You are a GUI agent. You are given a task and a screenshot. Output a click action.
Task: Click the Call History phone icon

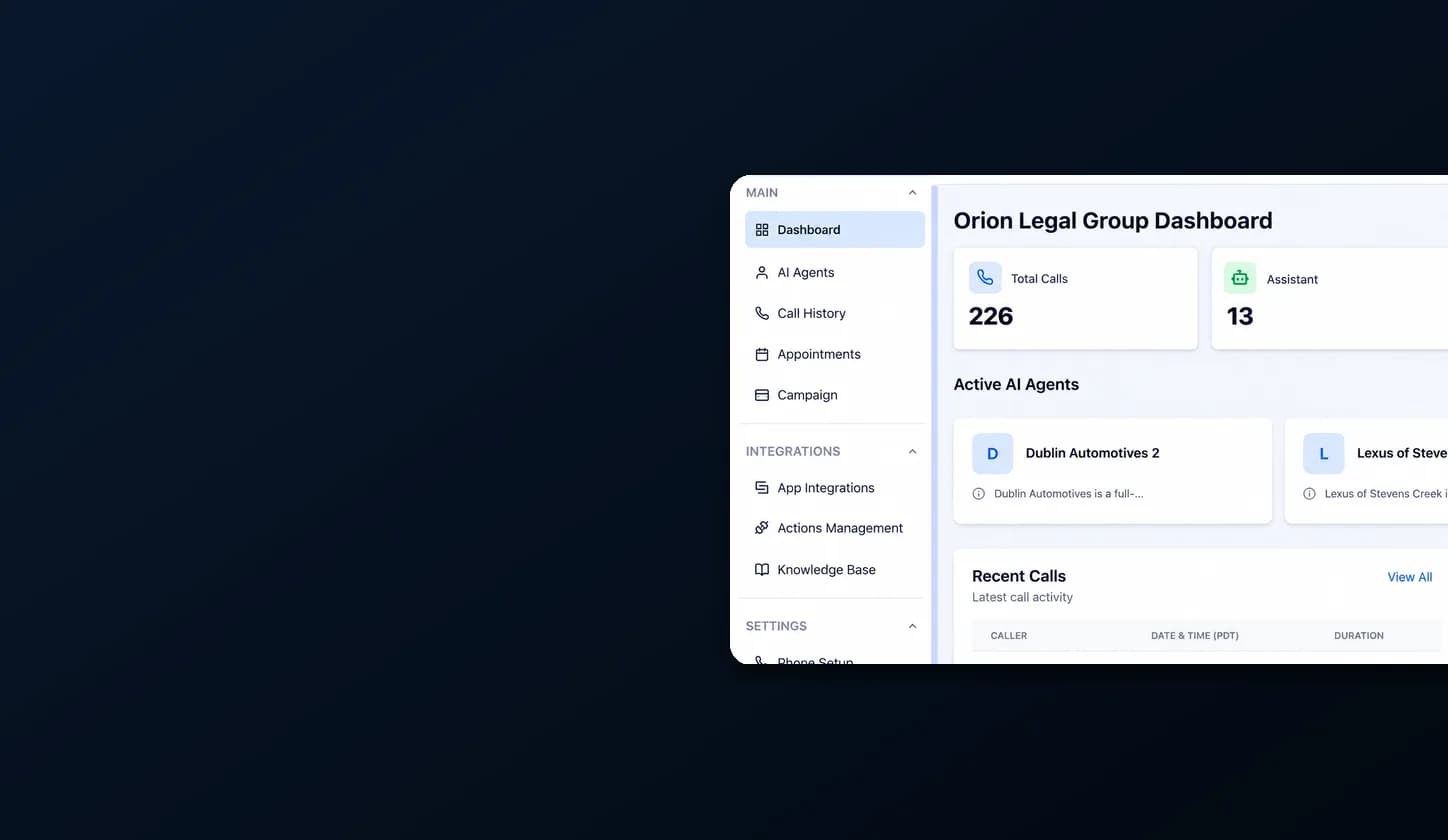762,313
